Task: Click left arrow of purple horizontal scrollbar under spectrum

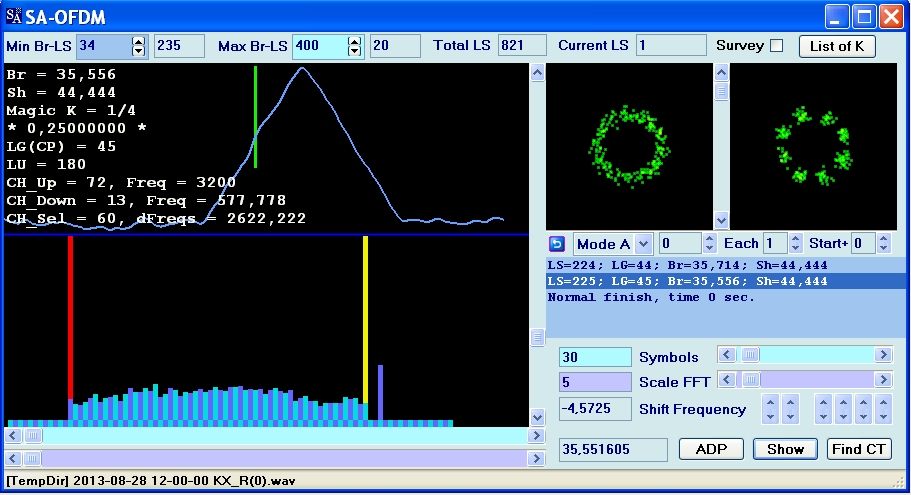Action: 13,458
